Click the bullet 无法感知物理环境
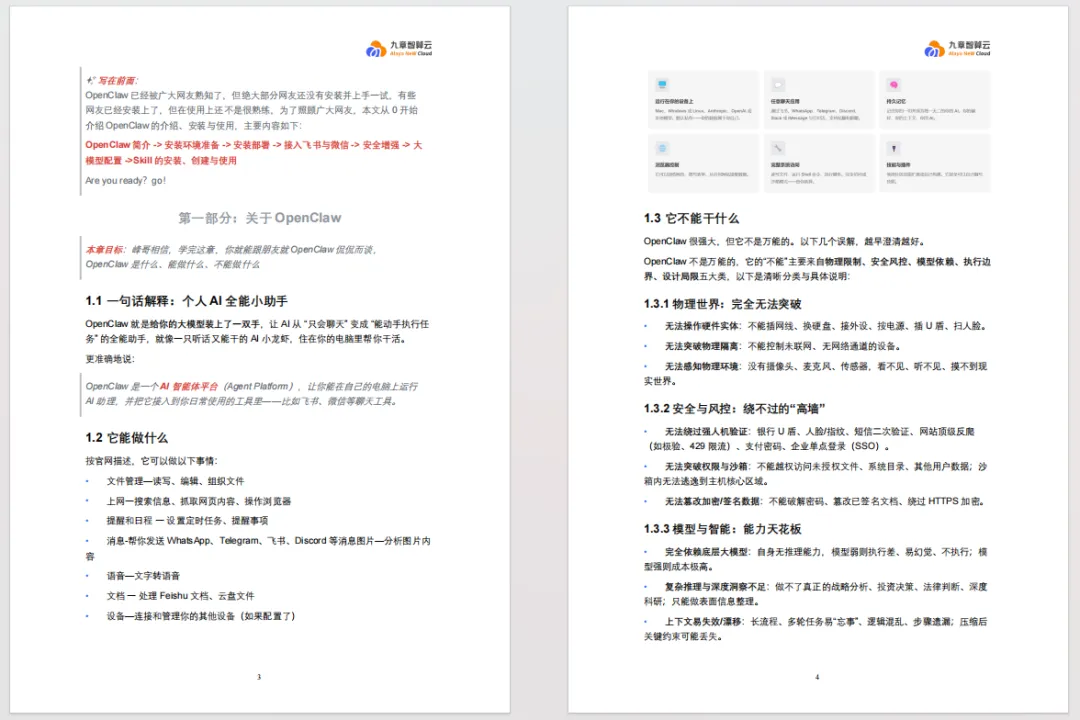The height and width of the screenshot is (720, 1080). point(816,373)
